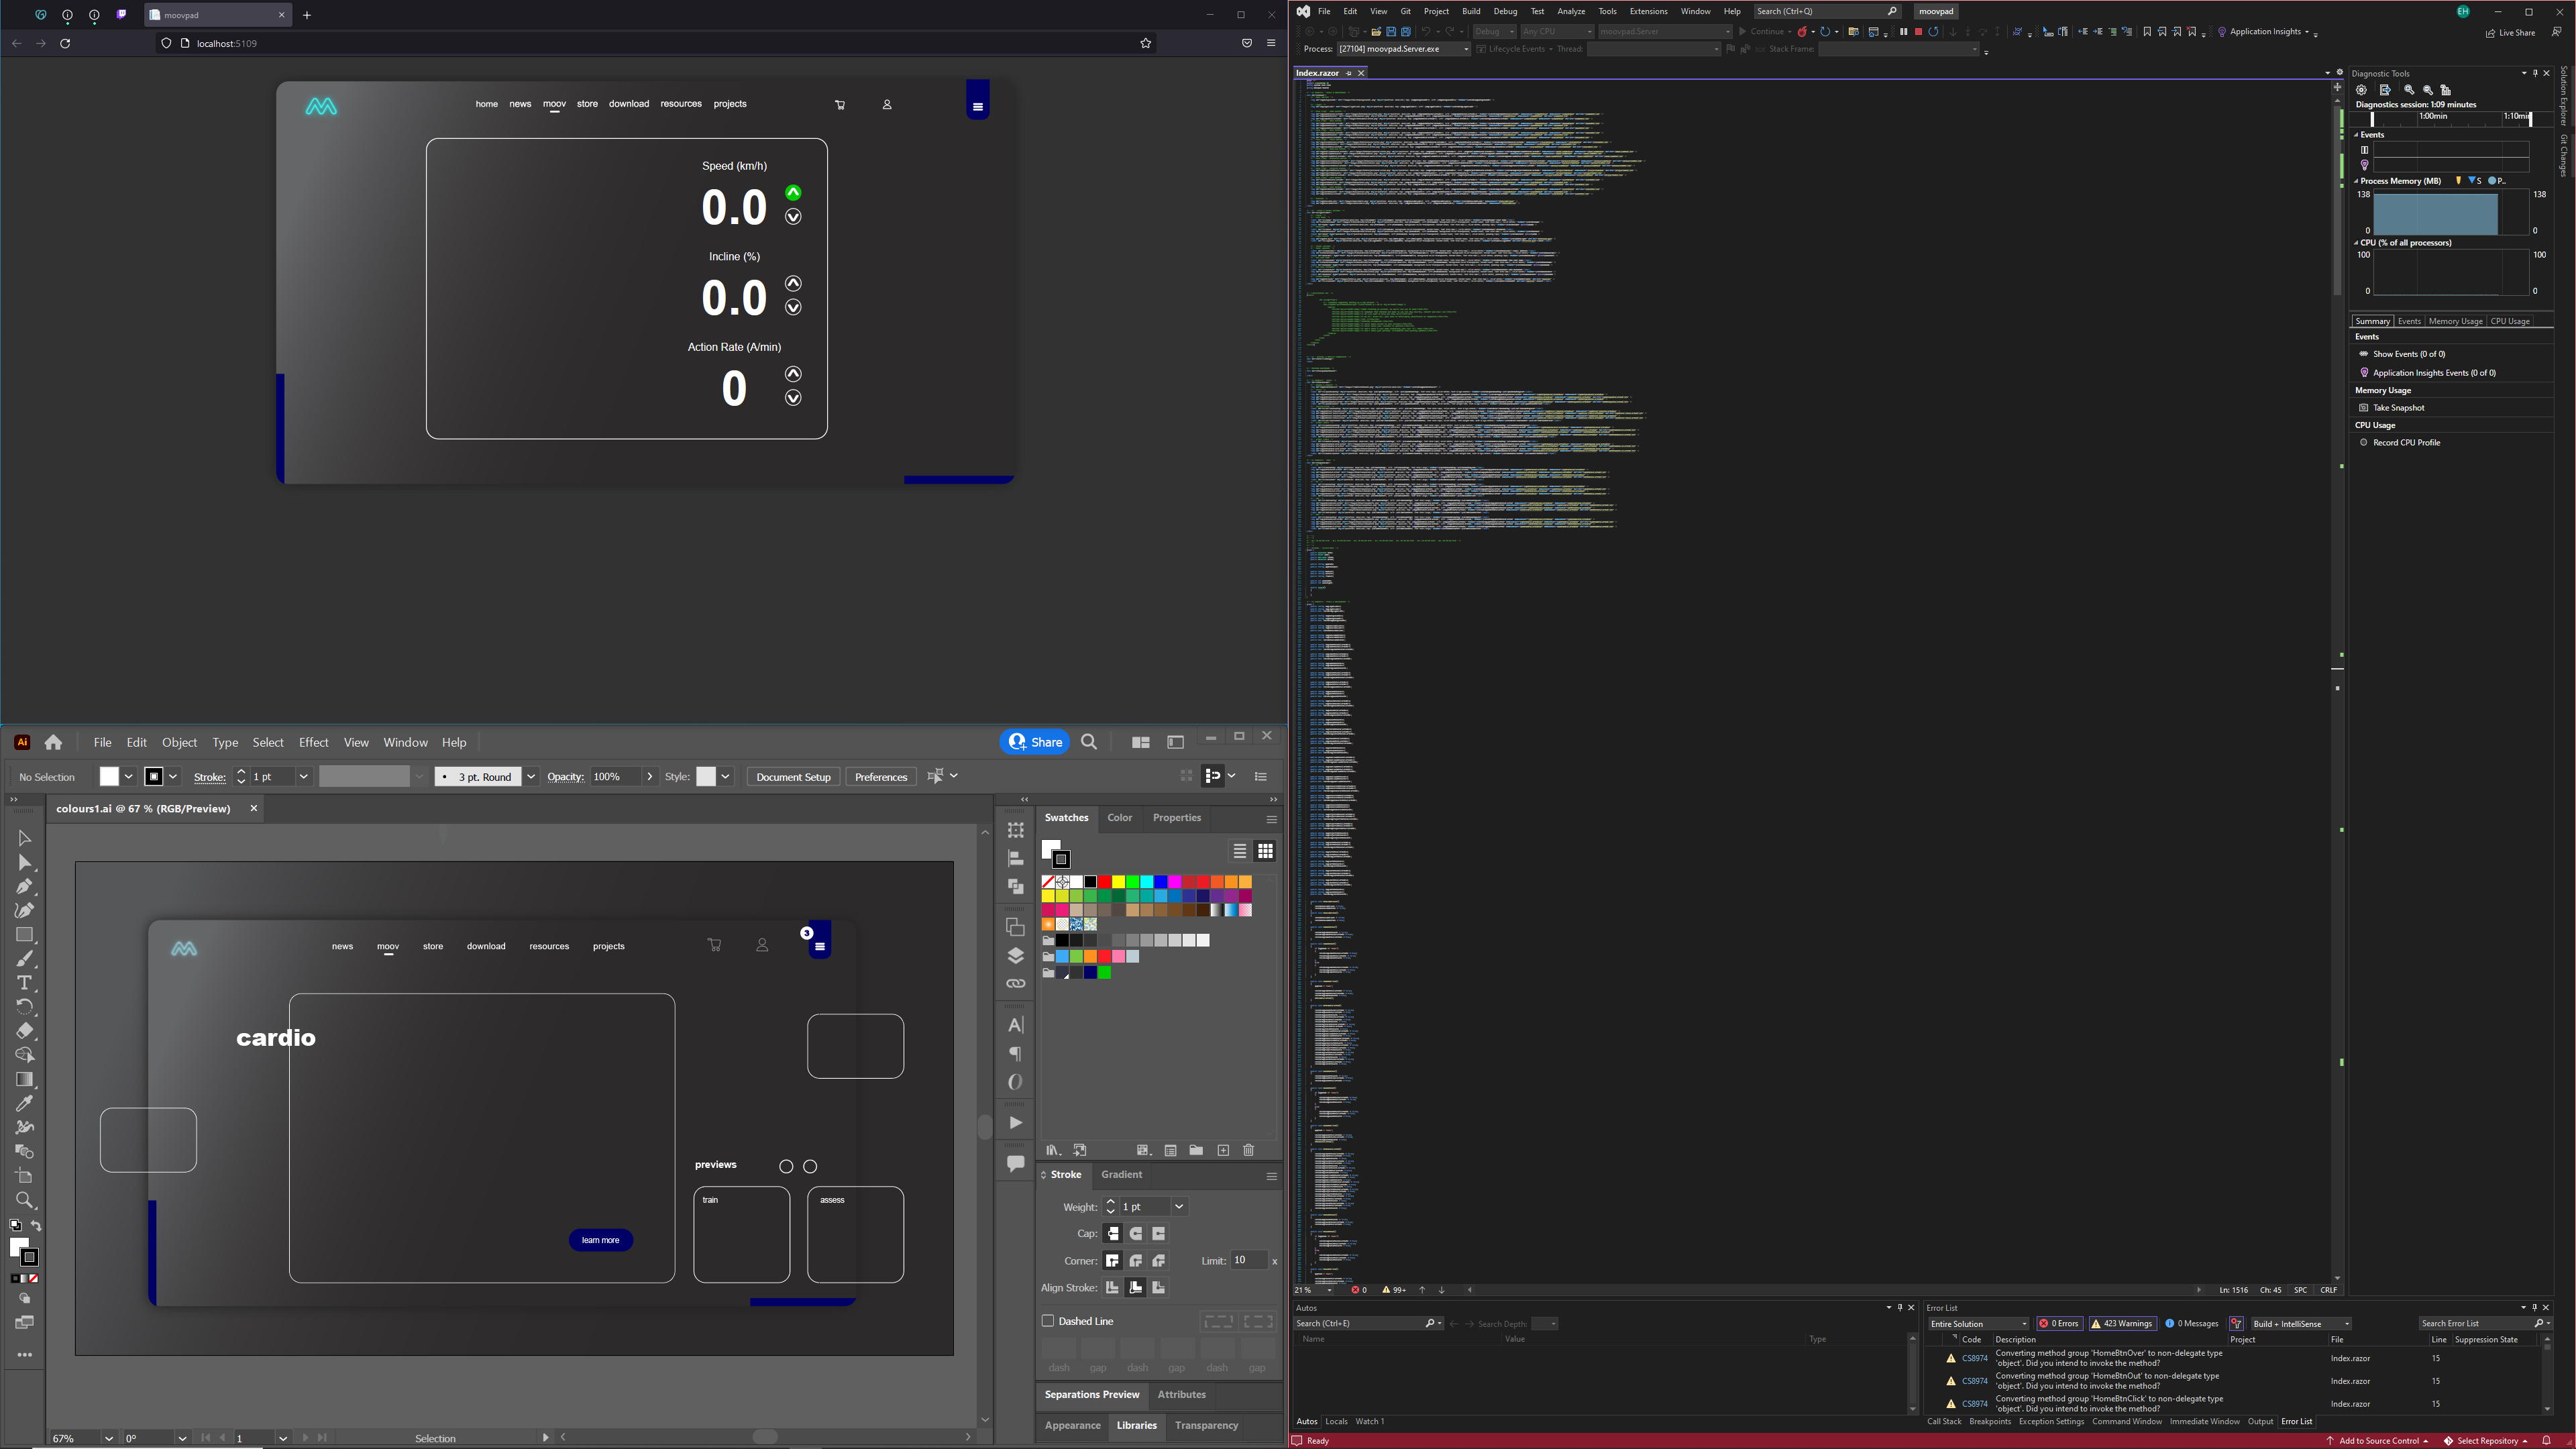Open the Illustrator zoom level dropdown

coord(108,1438)
